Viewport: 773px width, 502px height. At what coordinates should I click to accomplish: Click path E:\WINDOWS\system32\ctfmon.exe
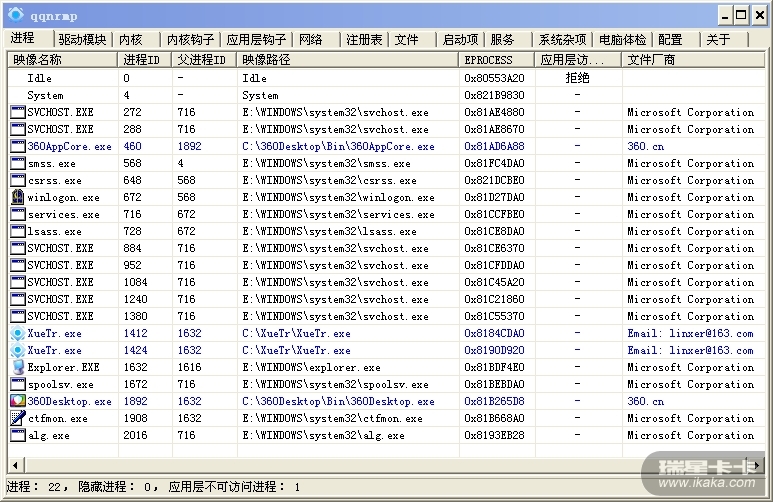coord(332,419)
